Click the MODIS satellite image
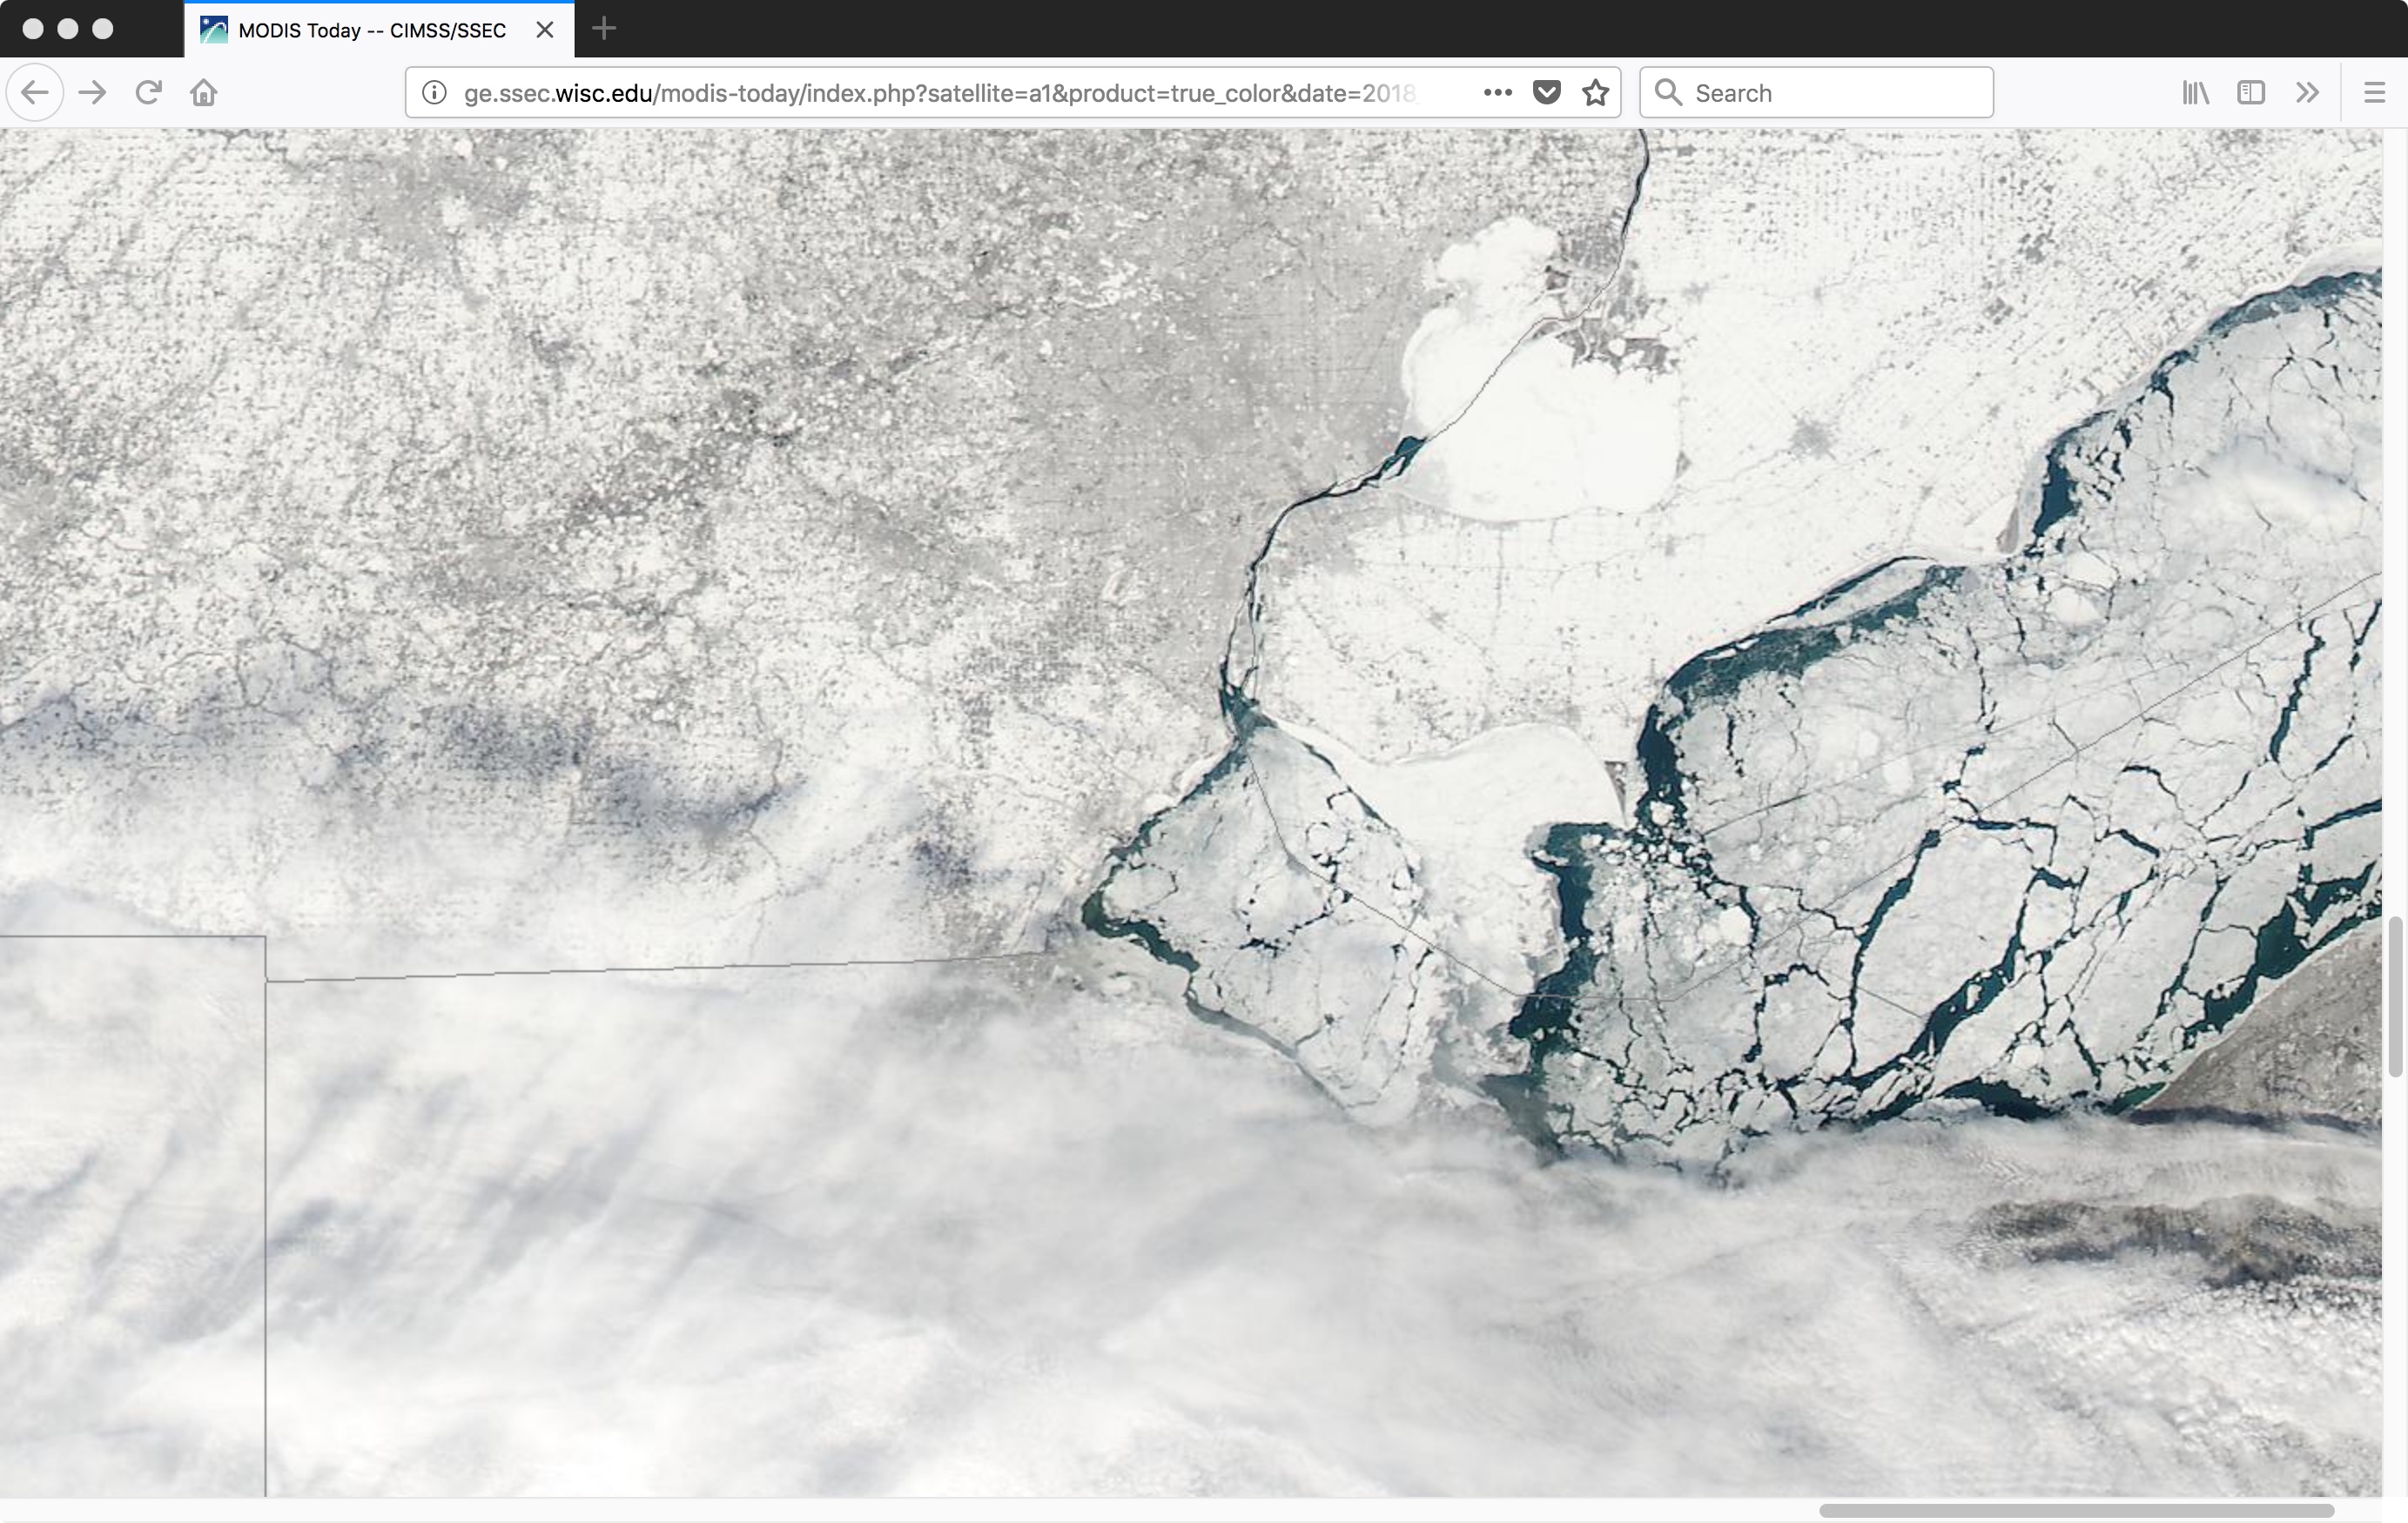The width and height of the screenshot is (2408, 1523). pyautogui.click(x=1191, y=812)
